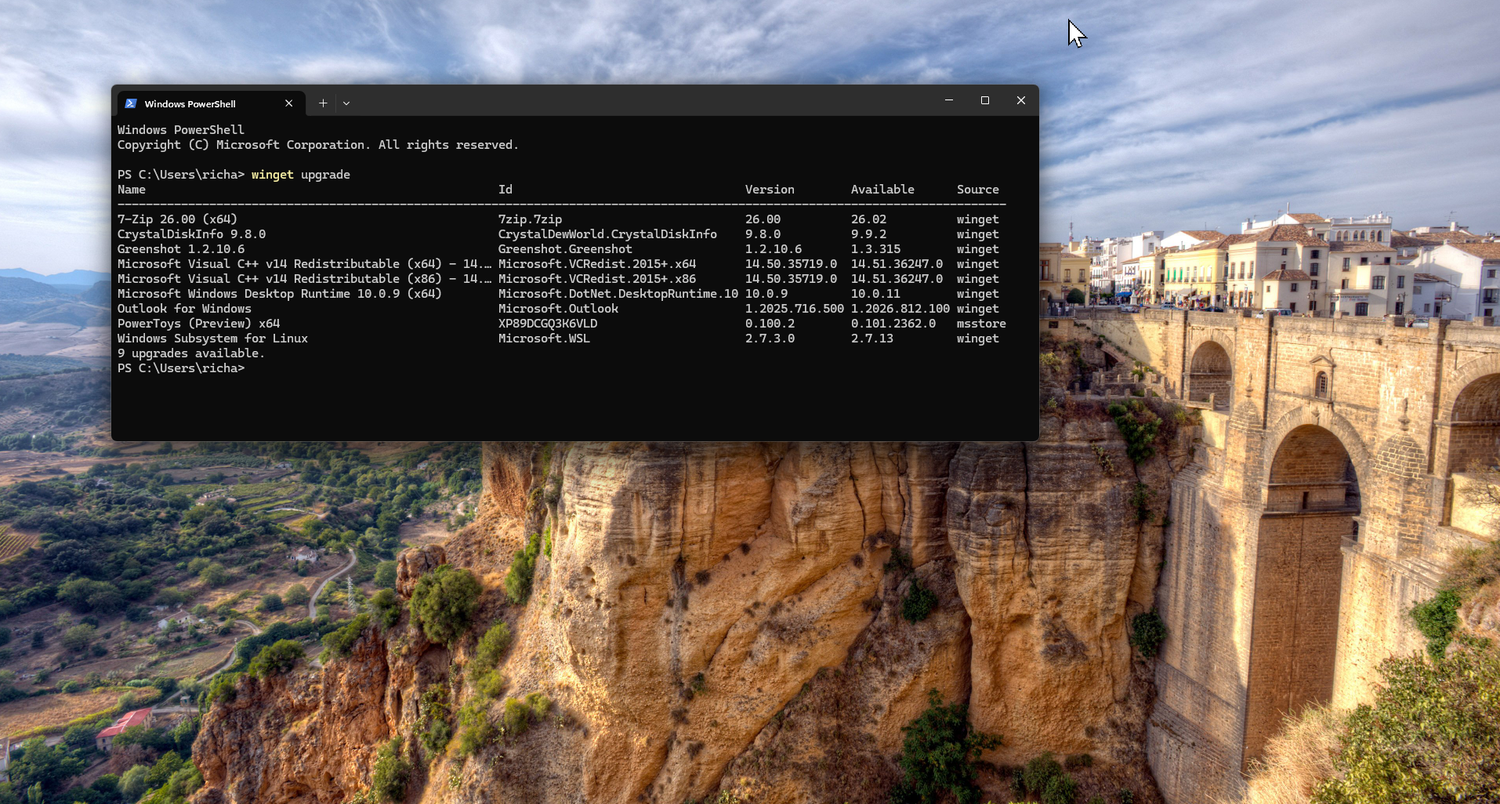Click available version '0.101.2362.0'
Screen dimensions: 1500x804
click(x=894, y=324)
